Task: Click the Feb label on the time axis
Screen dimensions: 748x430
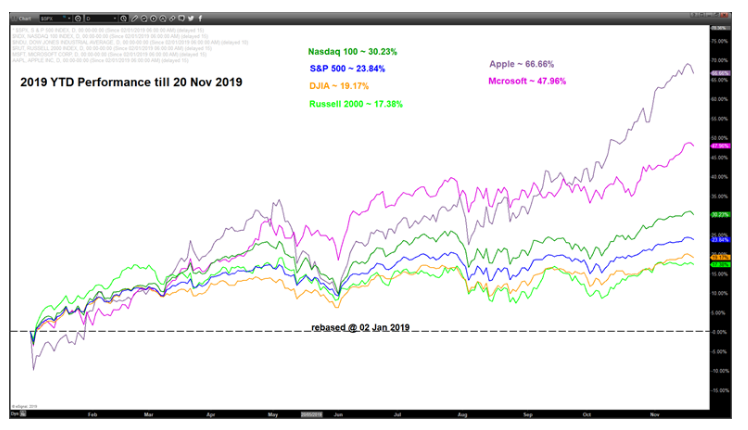Action: (93, 415)
